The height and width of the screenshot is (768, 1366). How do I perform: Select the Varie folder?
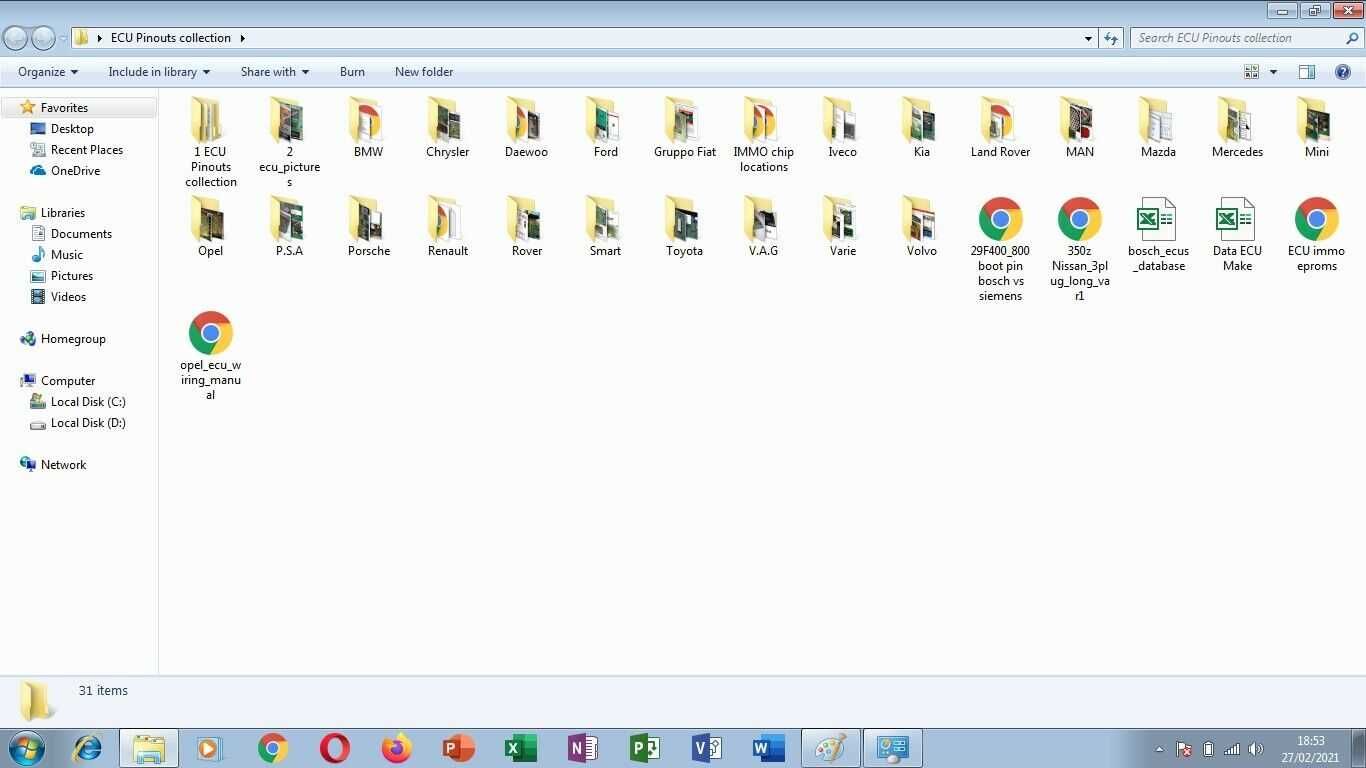coord(842,227)
